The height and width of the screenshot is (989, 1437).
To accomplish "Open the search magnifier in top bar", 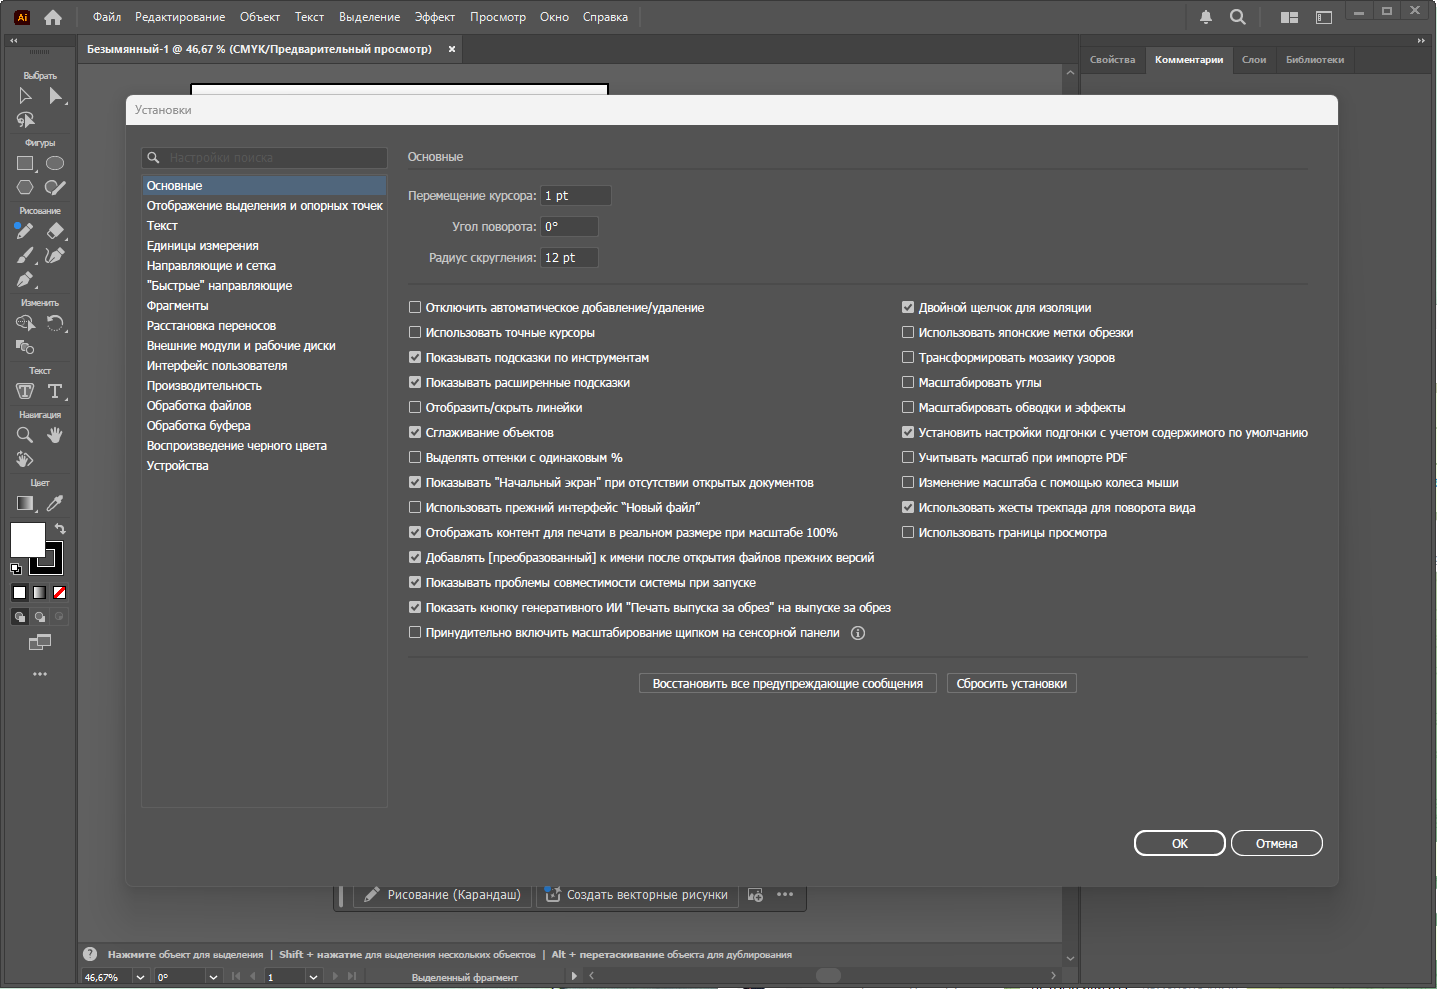I will [1238, 17].
